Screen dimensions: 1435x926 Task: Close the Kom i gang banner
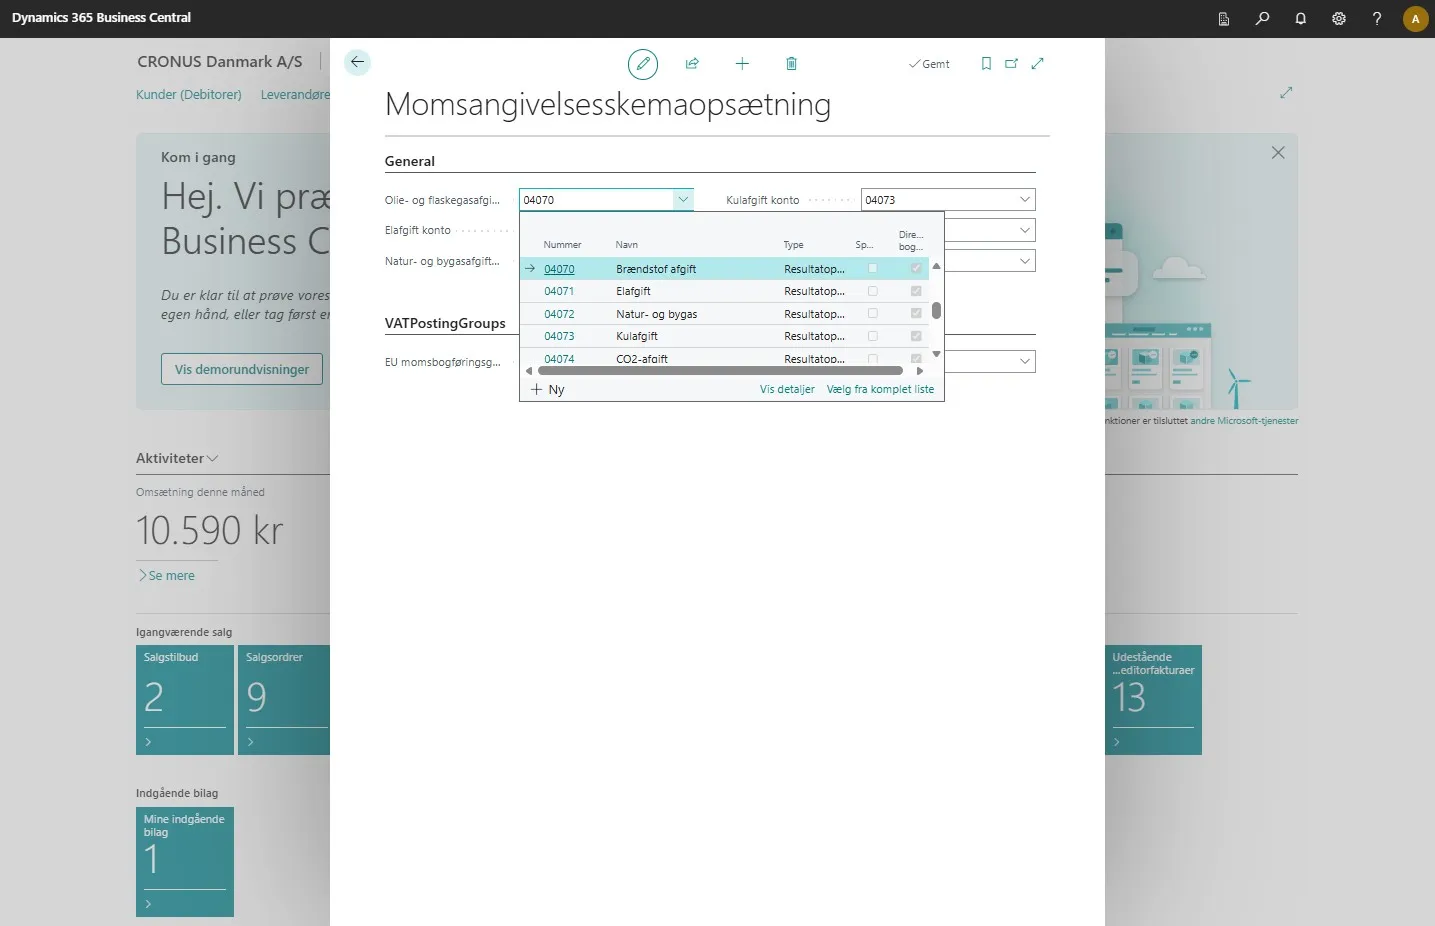pos(1278,153)
